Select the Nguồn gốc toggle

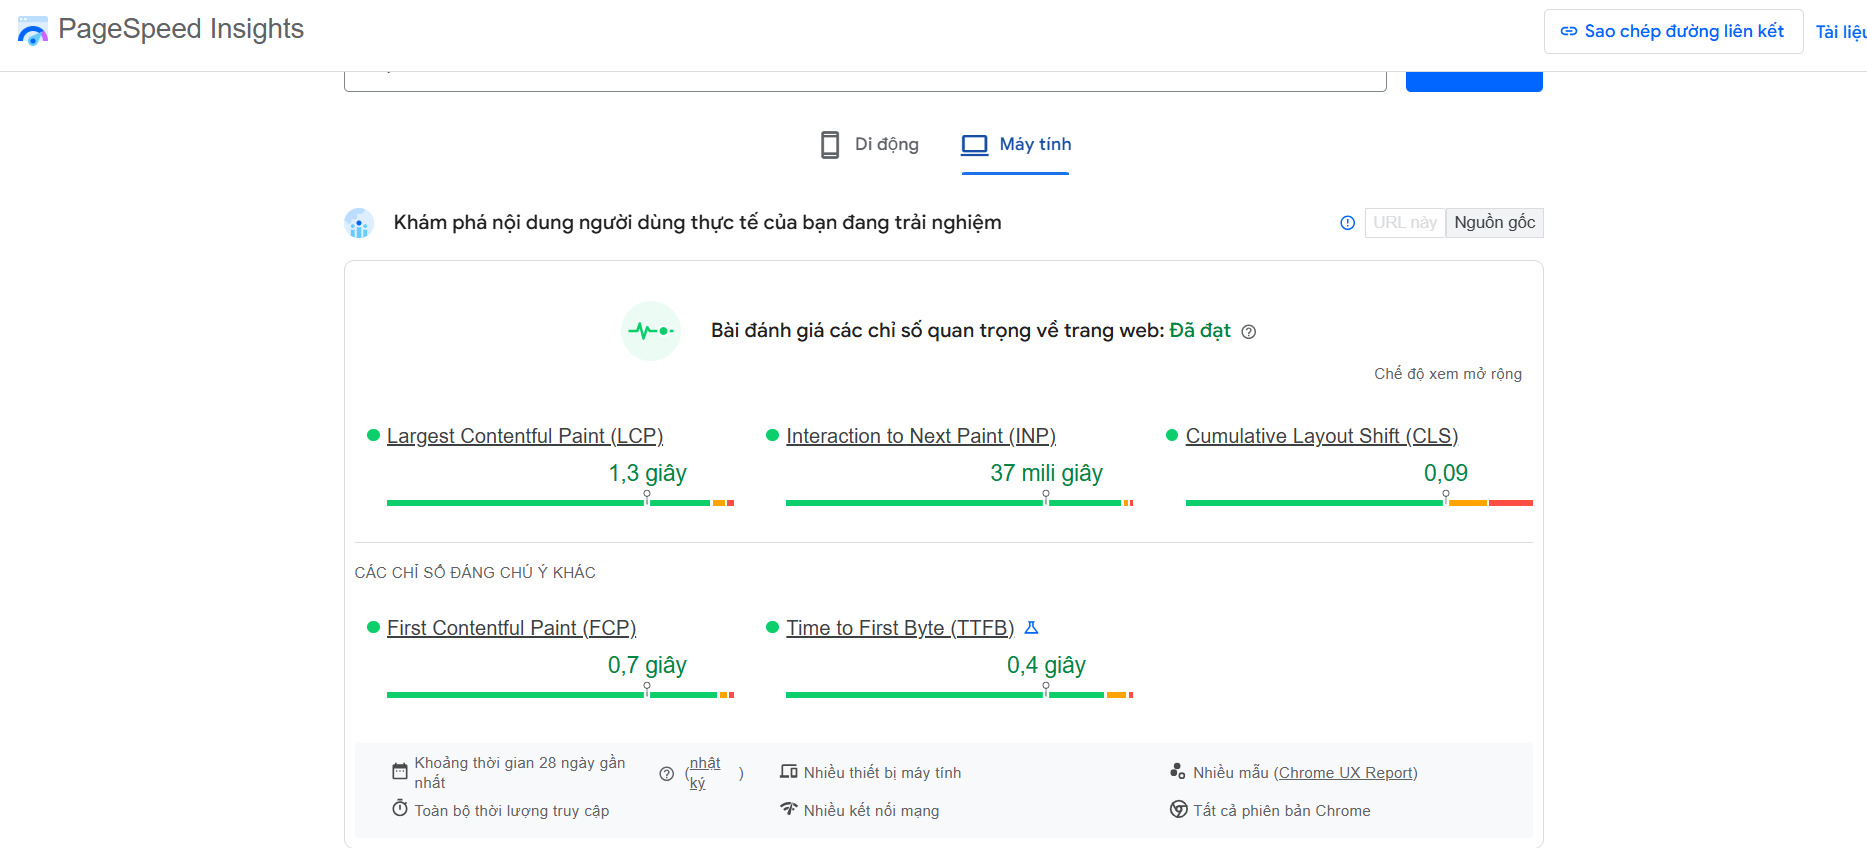tap(1495, 222)
